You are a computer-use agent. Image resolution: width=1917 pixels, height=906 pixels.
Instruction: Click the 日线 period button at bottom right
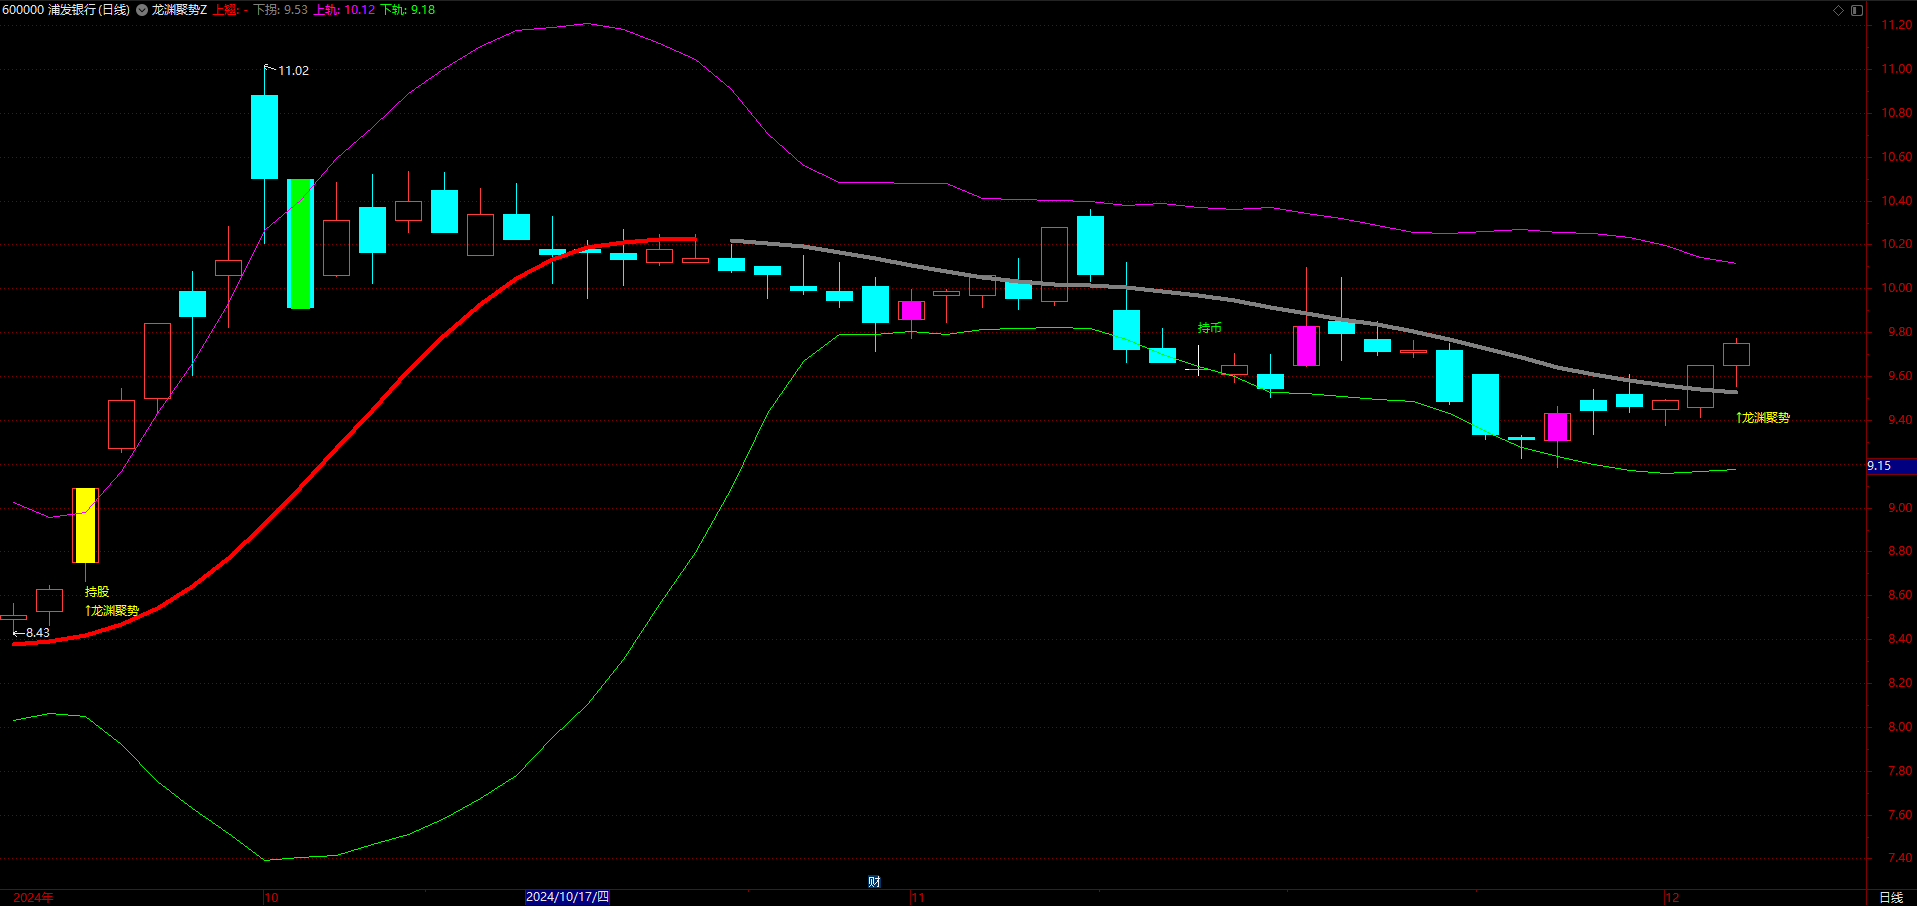pyautogui.click(x=1891, y=897)
